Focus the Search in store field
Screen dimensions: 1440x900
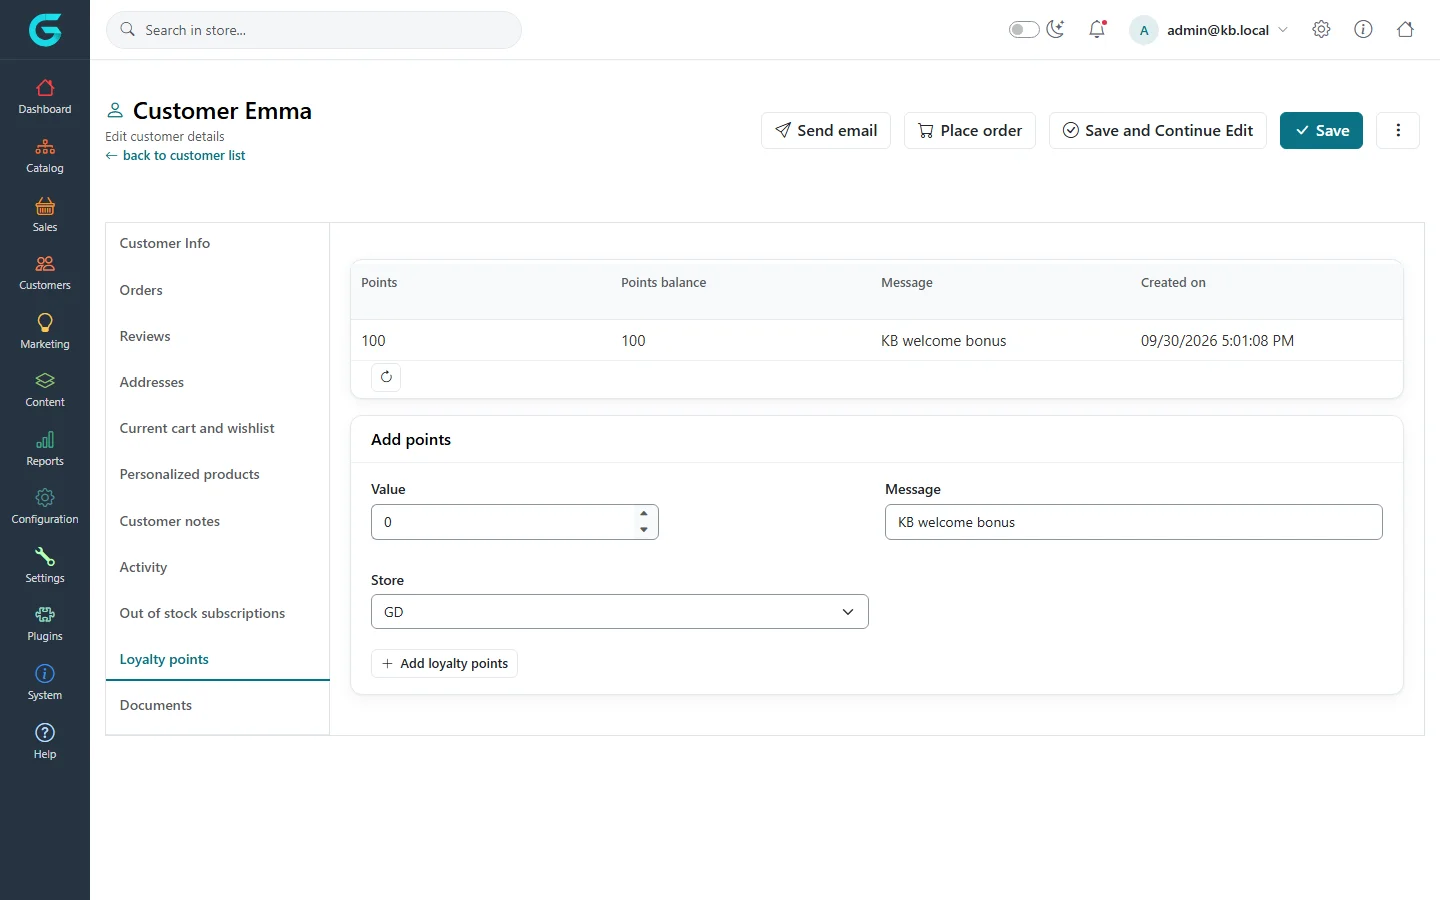314,30
